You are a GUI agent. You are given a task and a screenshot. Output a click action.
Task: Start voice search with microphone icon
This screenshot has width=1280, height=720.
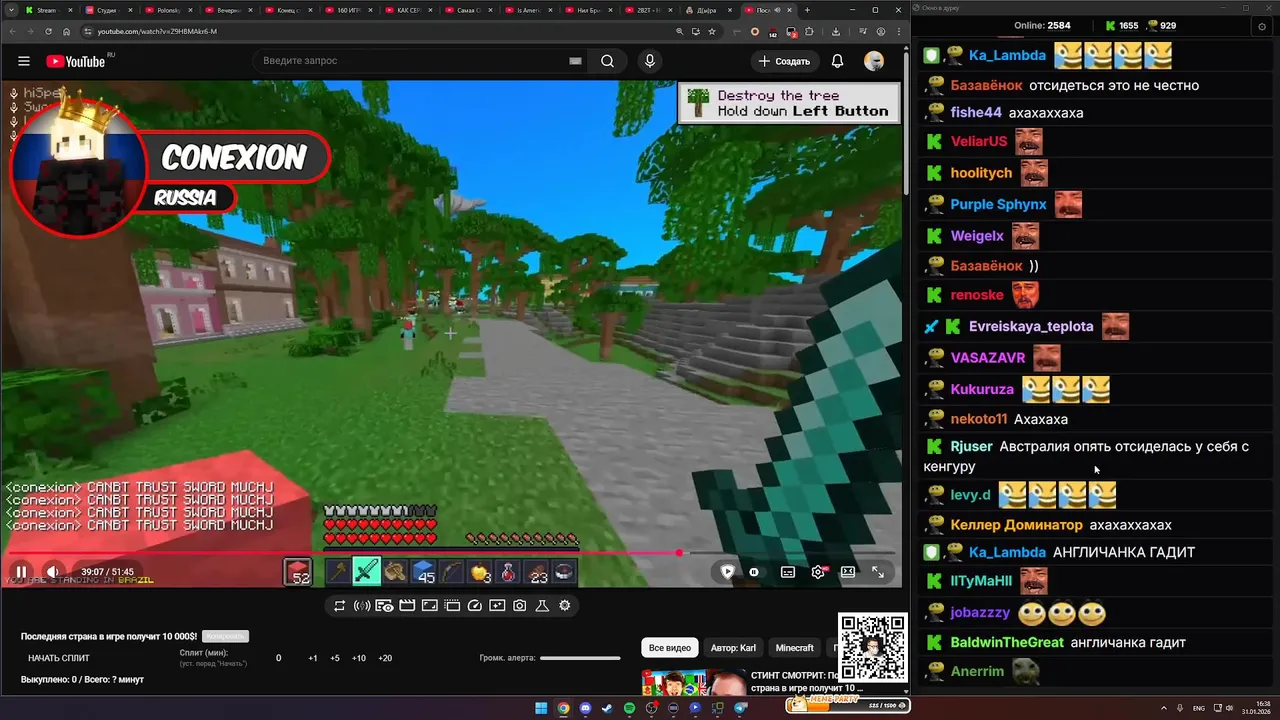pos(650,61)
